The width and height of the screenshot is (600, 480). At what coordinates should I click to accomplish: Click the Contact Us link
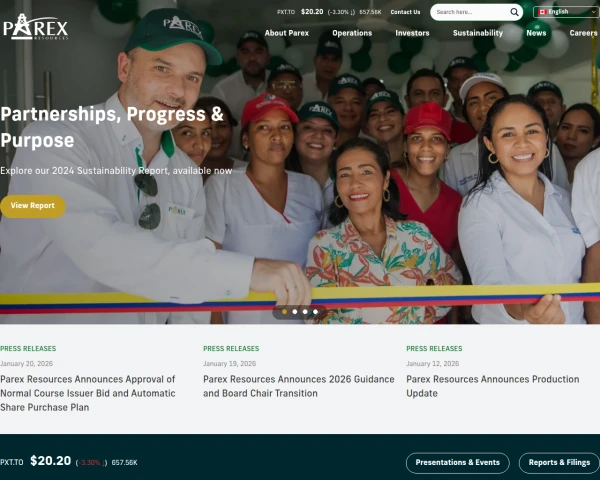pos(405,12)
